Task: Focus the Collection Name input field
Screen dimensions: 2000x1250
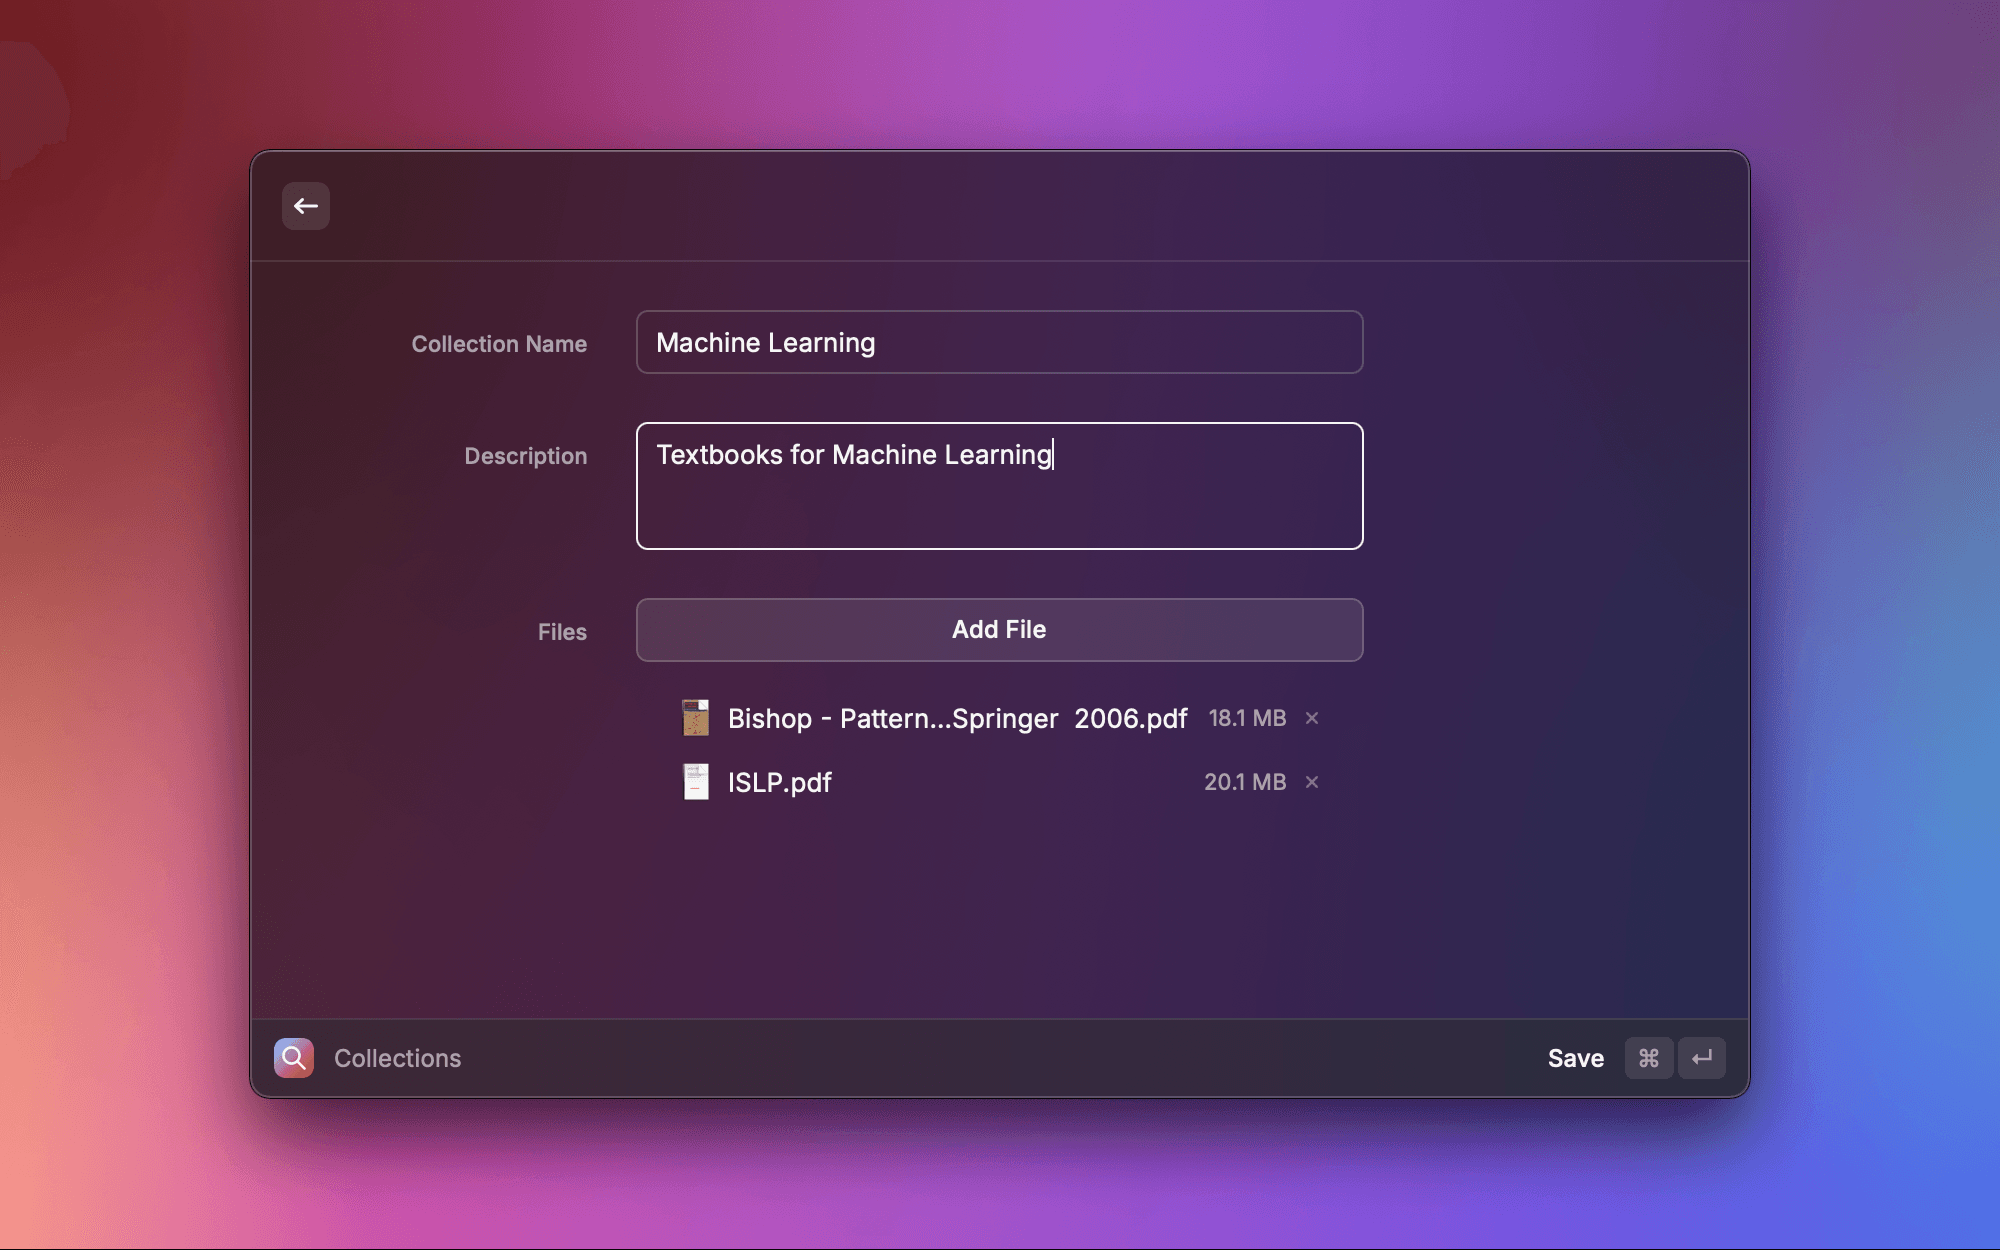Action: (x=999, y=342)
